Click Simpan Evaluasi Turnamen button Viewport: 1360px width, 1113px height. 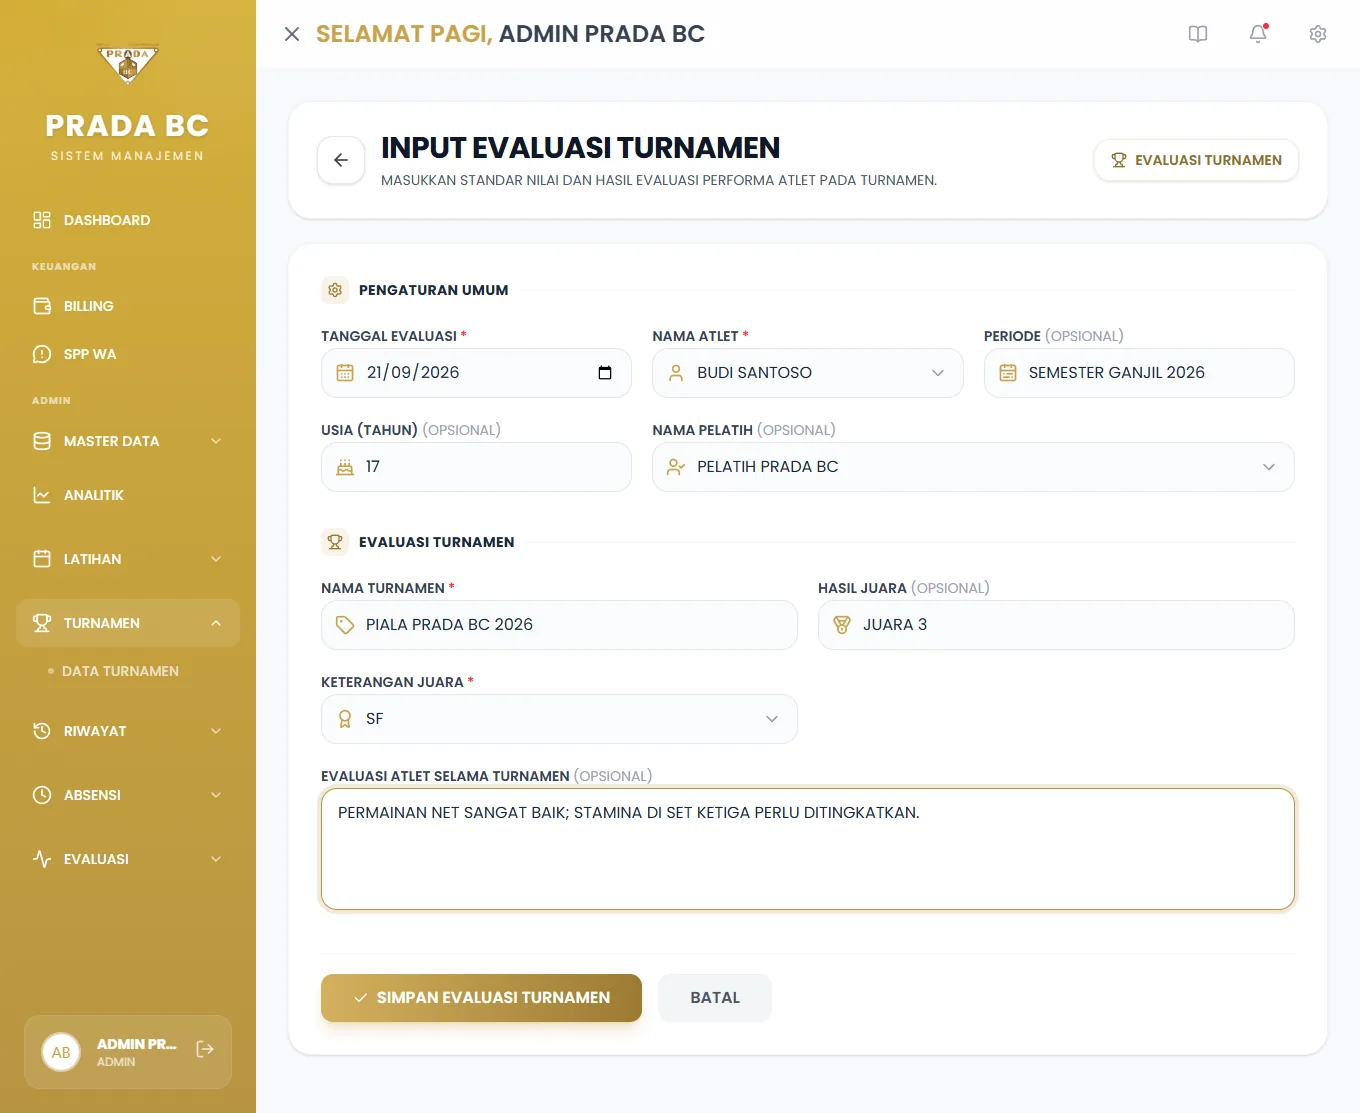pos(481,998)
